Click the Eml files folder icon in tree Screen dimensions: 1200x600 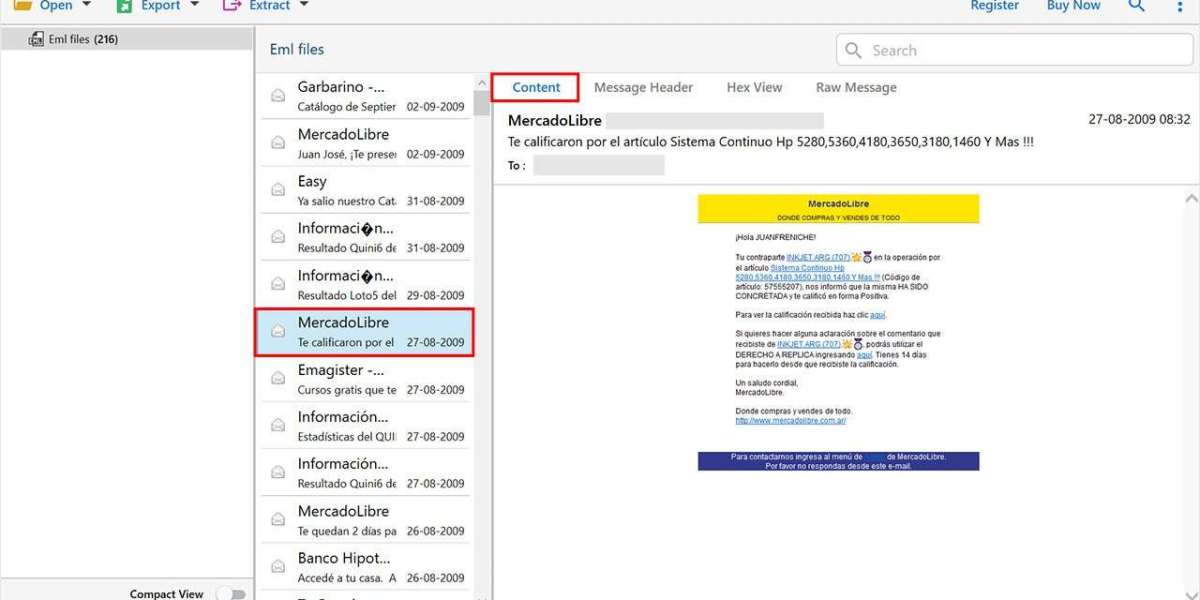(36, 39)
